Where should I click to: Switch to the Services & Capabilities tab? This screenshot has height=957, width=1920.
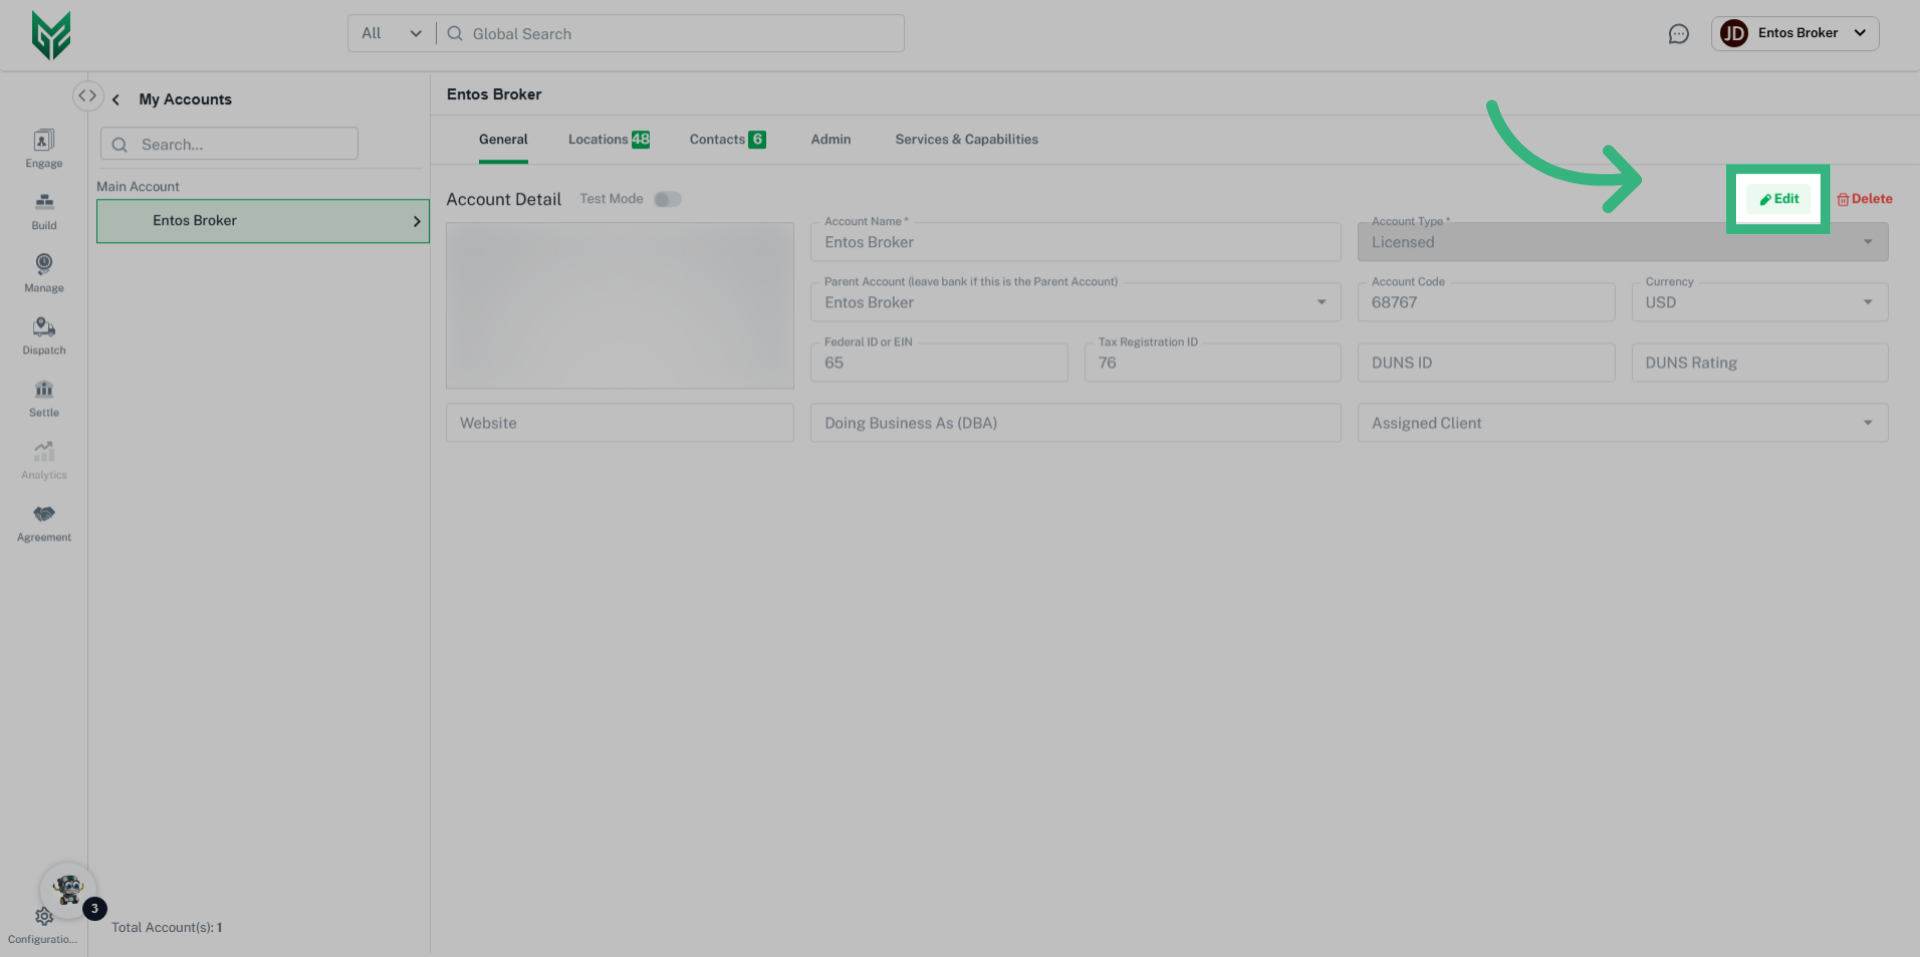(x=966, y=140)
